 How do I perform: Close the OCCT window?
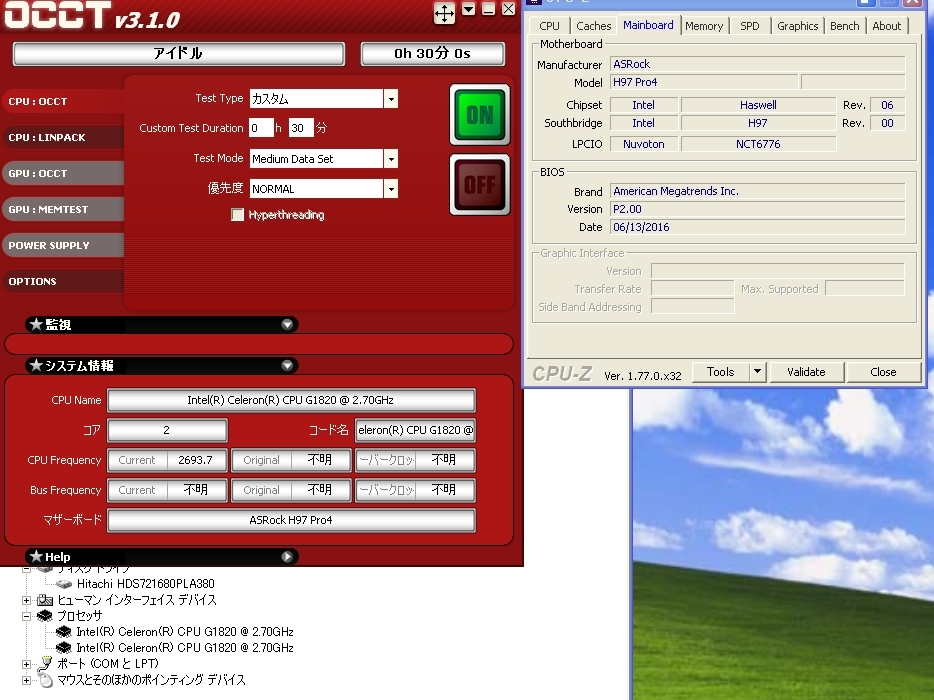[x=508, y=9]
